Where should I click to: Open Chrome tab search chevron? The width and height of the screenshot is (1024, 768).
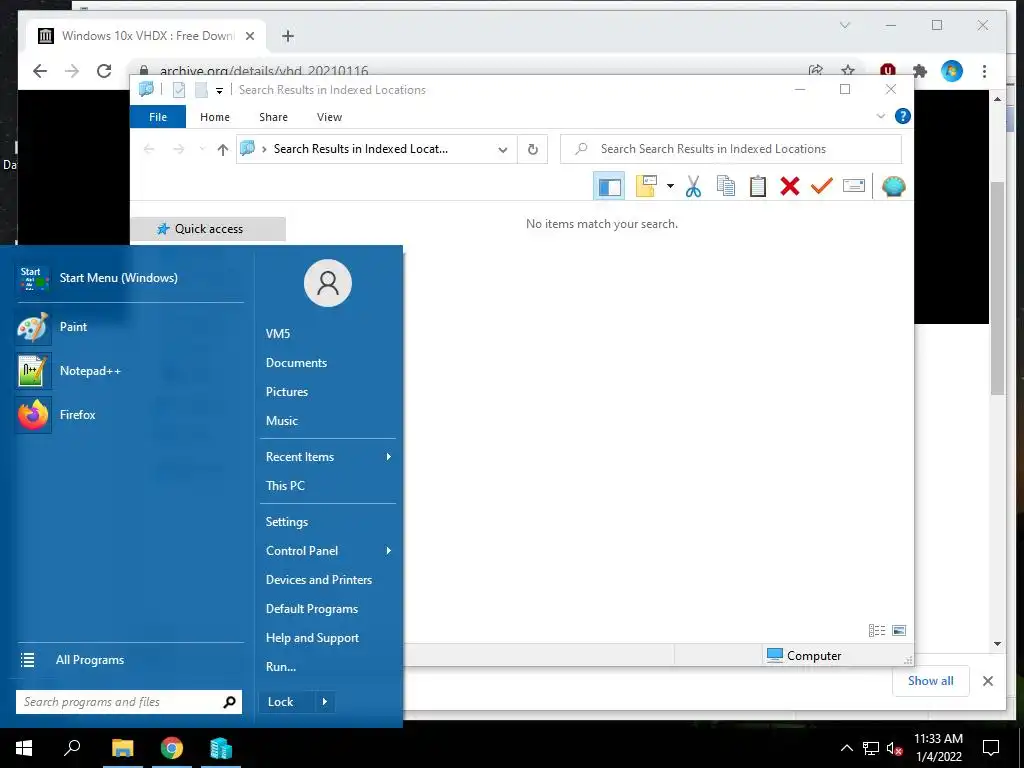tap(844, 25)
